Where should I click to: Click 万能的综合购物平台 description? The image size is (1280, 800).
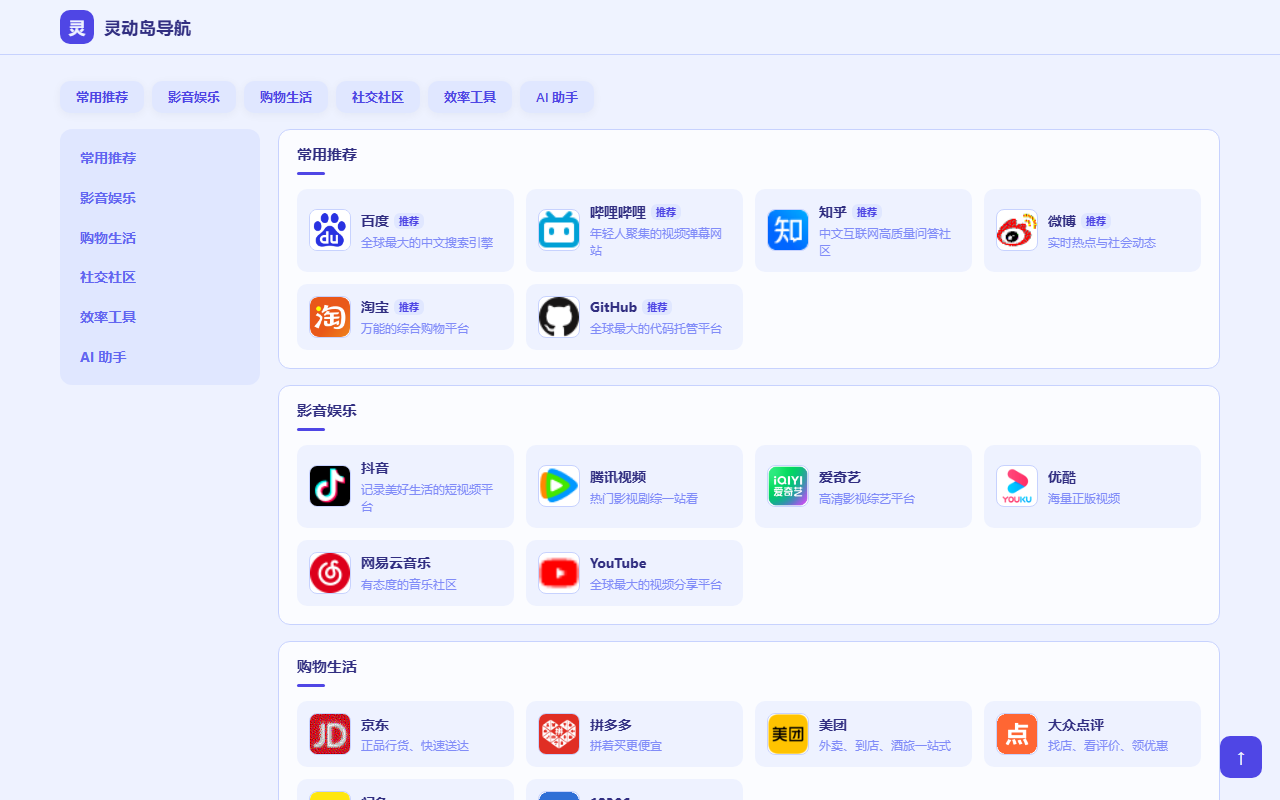(415, 328)
